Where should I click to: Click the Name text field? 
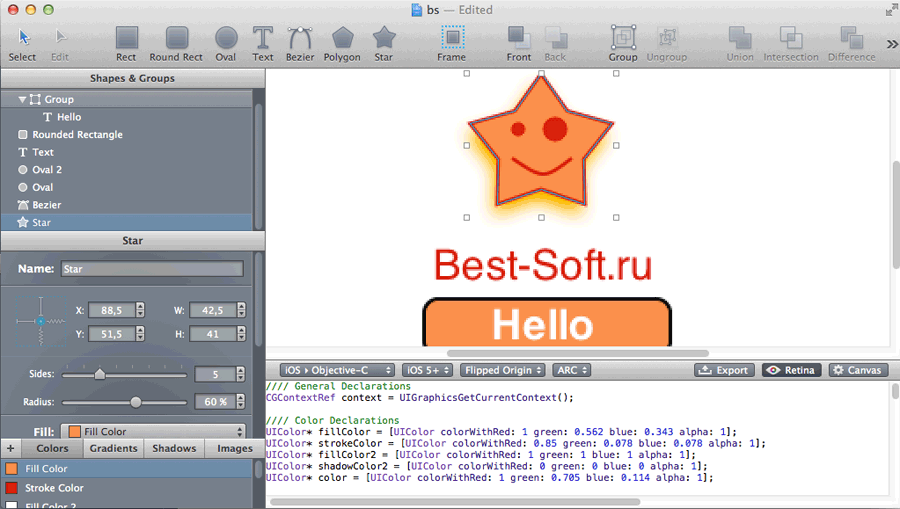click(x=152, y=269)
